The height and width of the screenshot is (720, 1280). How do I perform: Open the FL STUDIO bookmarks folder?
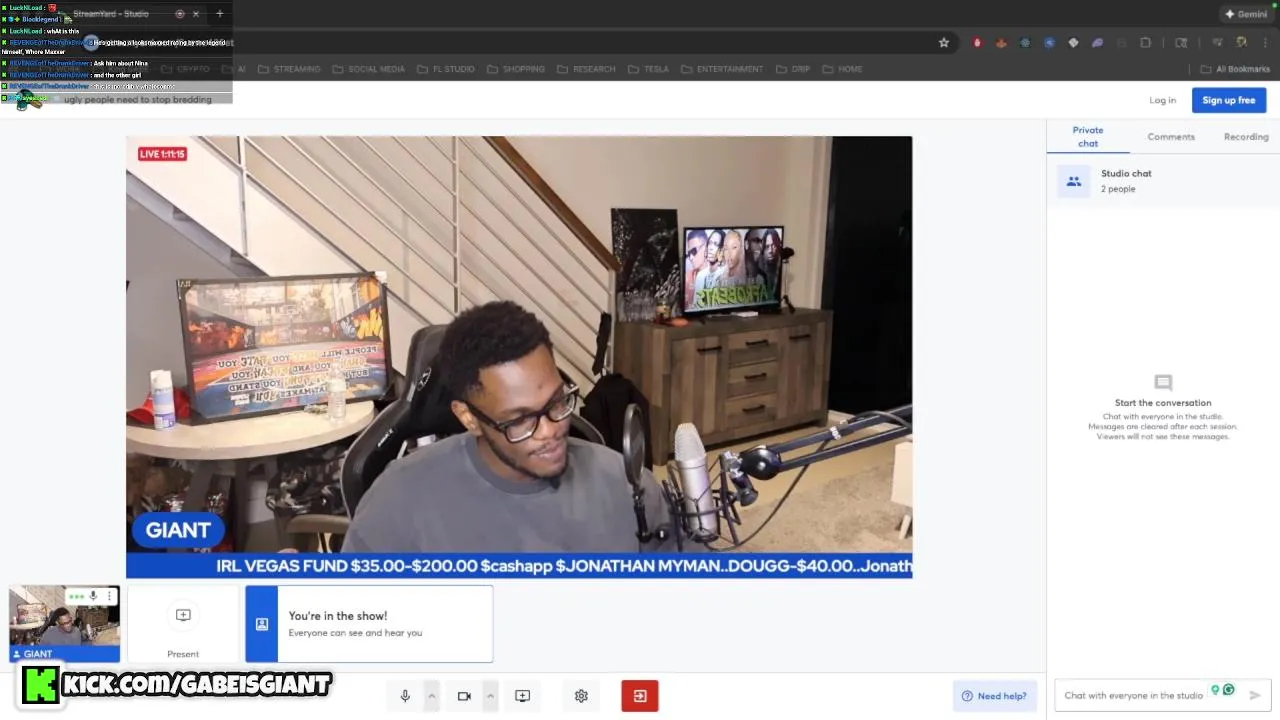pos(446,69)
